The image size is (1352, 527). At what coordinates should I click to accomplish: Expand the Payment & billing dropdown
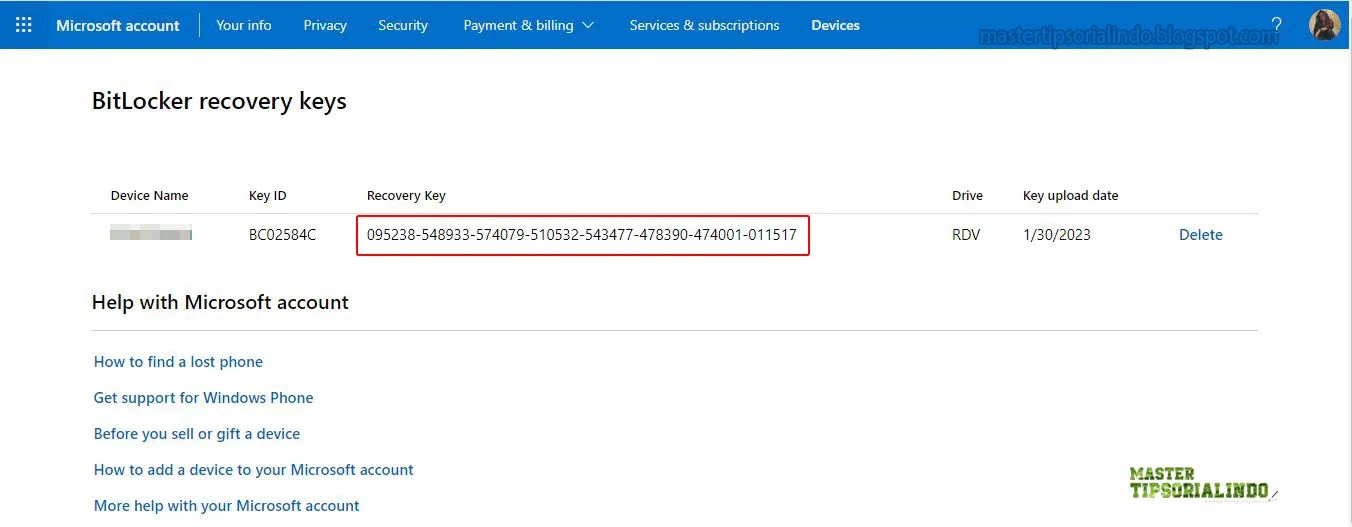tap(529, 25)
